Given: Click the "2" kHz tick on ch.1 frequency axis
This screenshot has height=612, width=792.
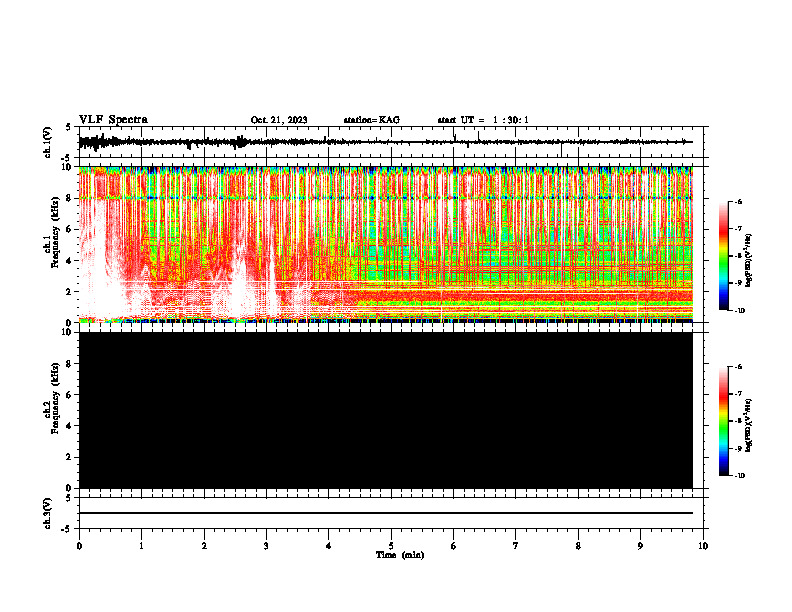Looking at the screenshot, I should click(70, 292).
